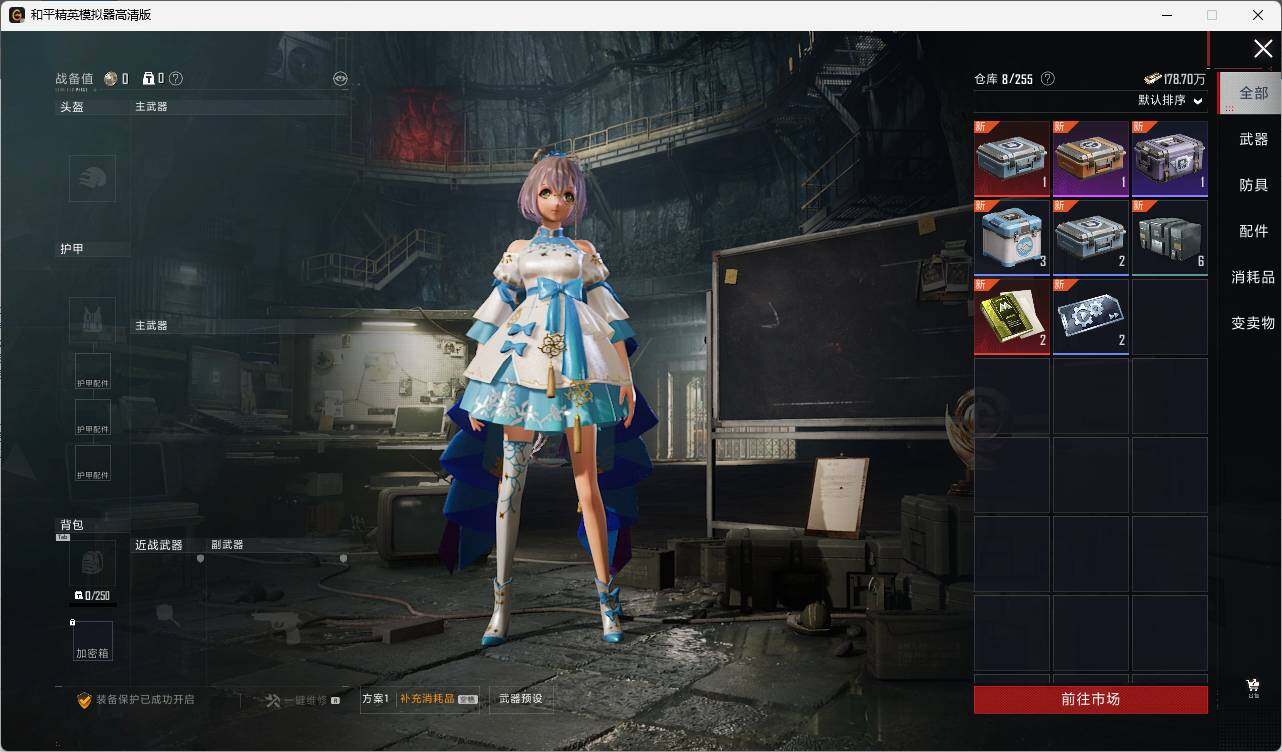The image size is (1282, 752).
Task: Select the golden book item
Action: (1012, 316)
